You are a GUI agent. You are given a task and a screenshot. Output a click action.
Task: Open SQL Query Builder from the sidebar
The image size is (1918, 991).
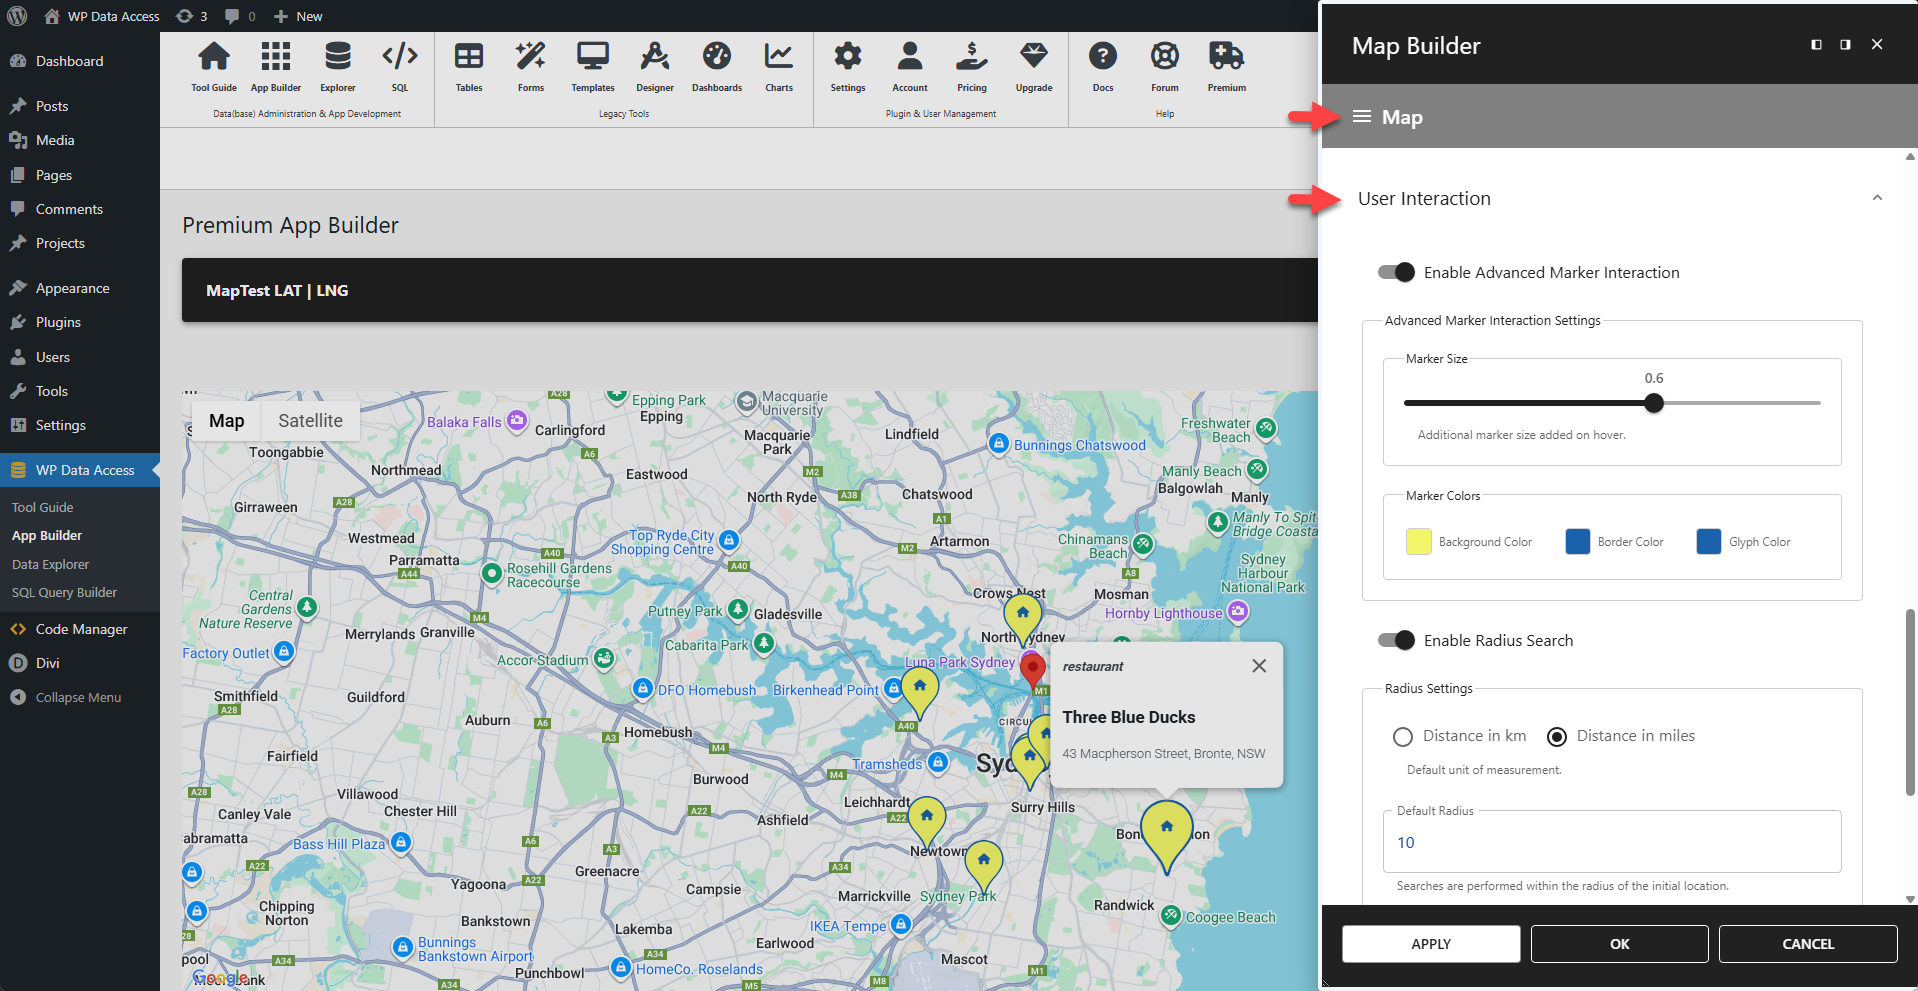click(64, 592)
